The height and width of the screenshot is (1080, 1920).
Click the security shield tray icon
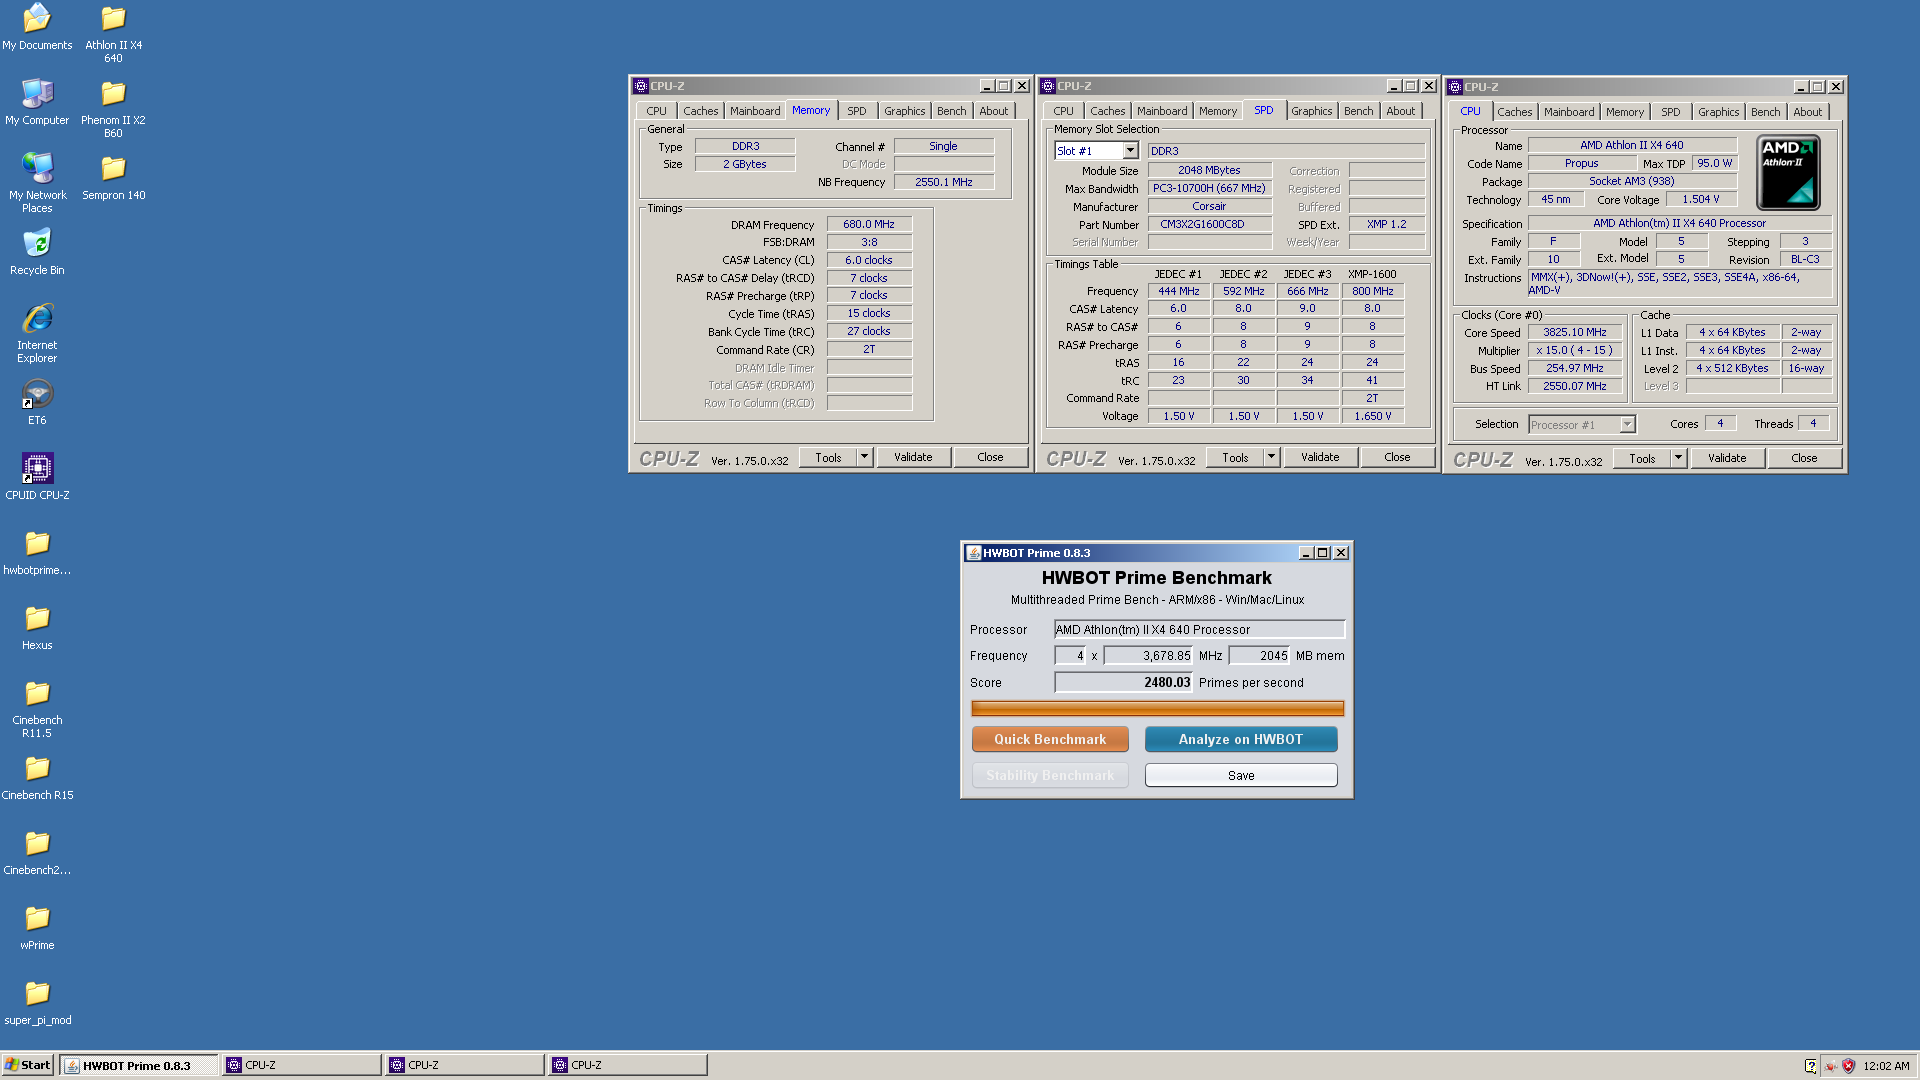1848,1066
